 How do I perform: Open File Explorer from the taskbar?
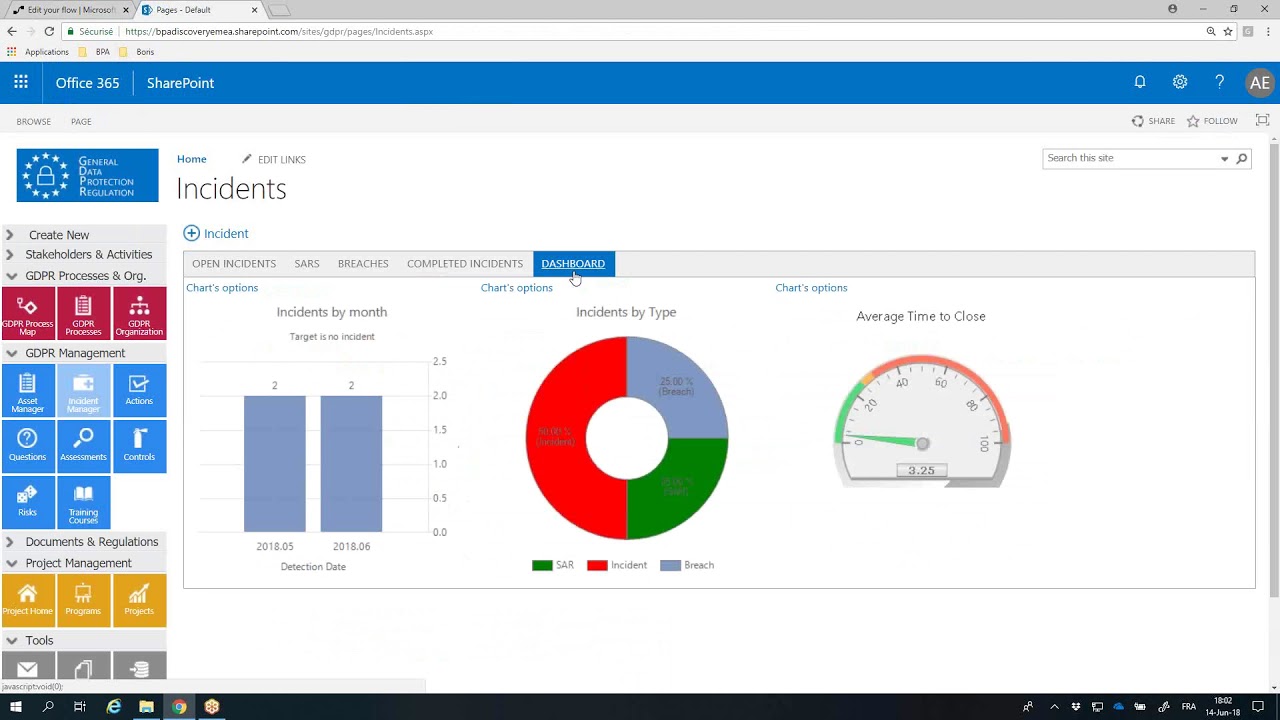[x=146, y=707]
